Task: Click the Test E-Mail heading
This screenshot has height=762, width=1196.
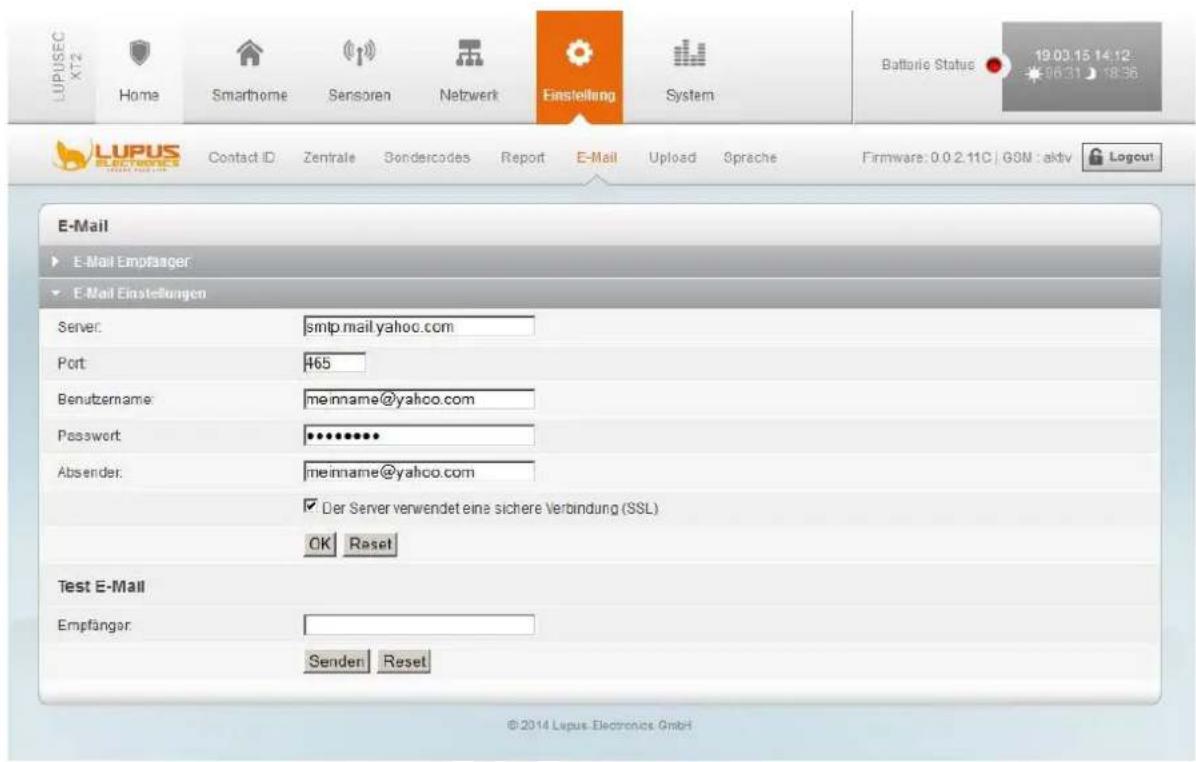Action: (101, 587)
